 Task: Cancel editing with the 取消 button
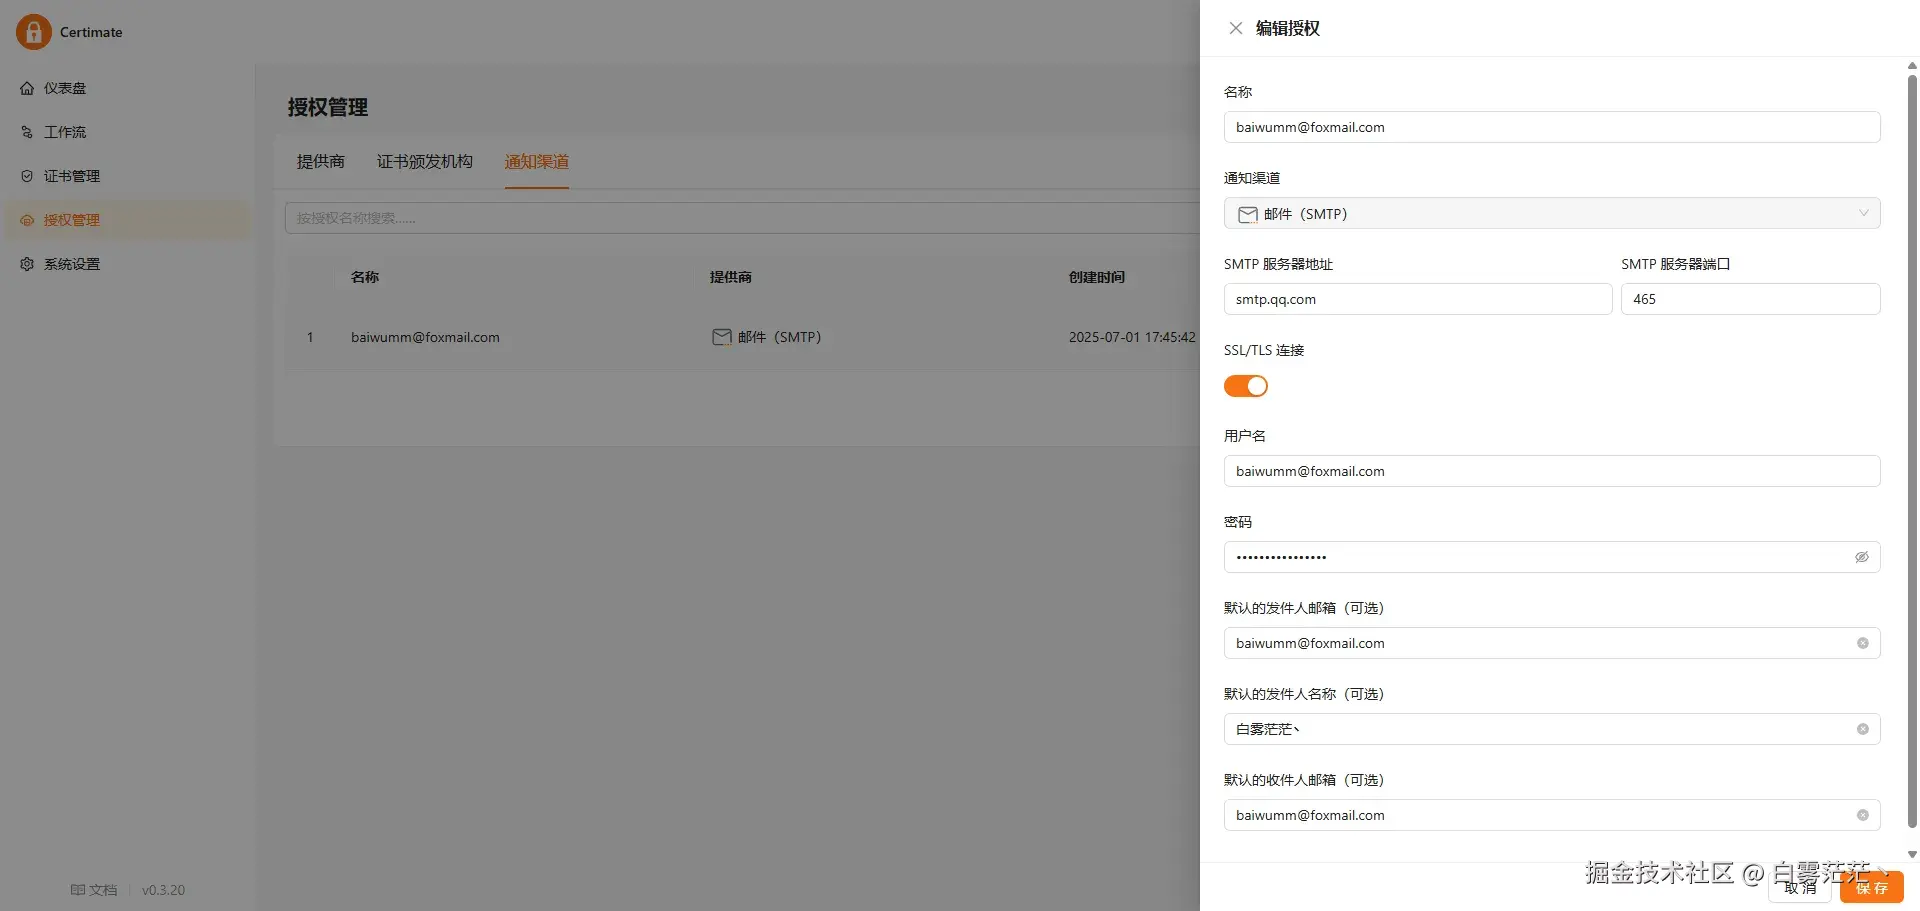coord(1800,887)
